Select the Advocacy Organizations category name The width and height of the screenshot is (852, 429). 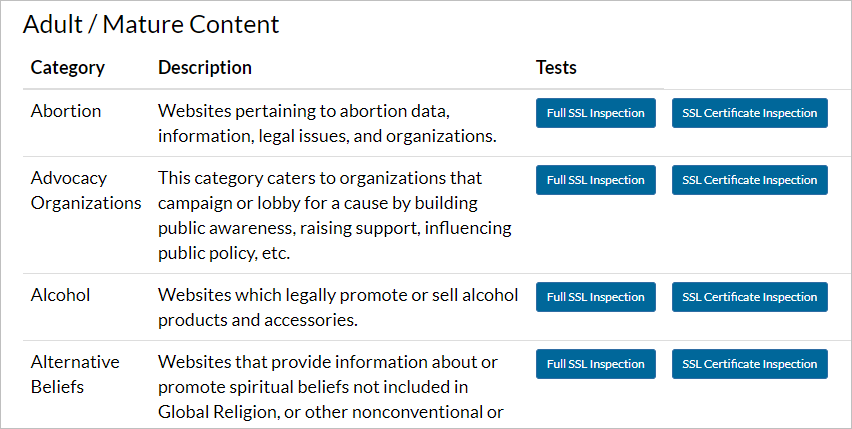pos(86,190)
